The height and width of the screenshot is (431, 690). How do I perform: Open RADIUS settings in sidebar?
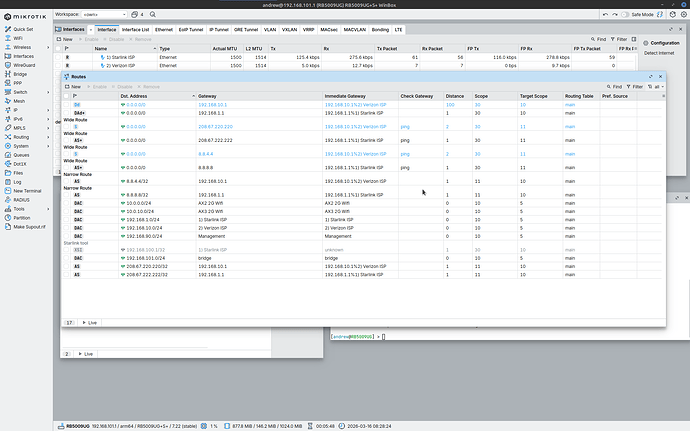pyautogui.click(x=21, y=200)
